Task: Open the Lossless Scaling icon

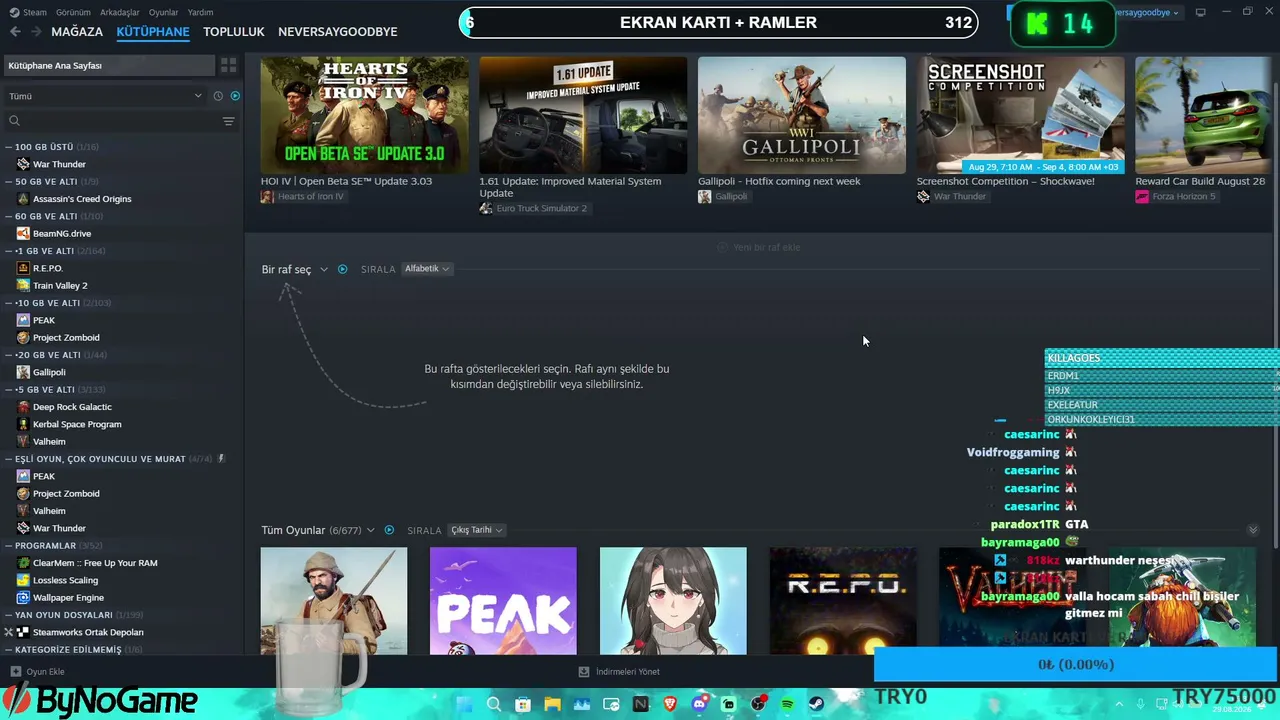Action: pyautogui.click(x=23, y=580)
